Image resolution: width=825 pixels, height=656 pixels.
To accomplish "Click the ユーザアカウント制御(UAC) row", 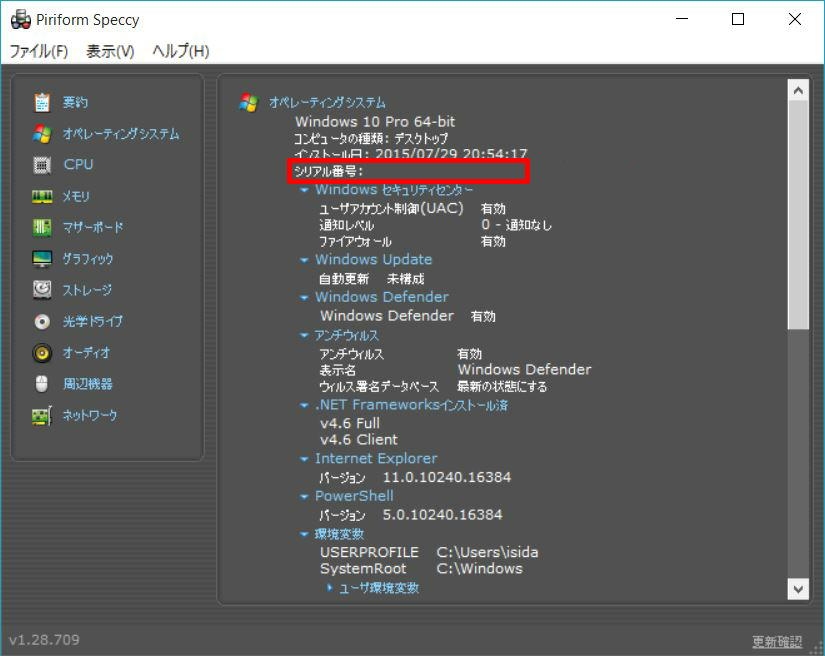I will (x=412, y=208).
